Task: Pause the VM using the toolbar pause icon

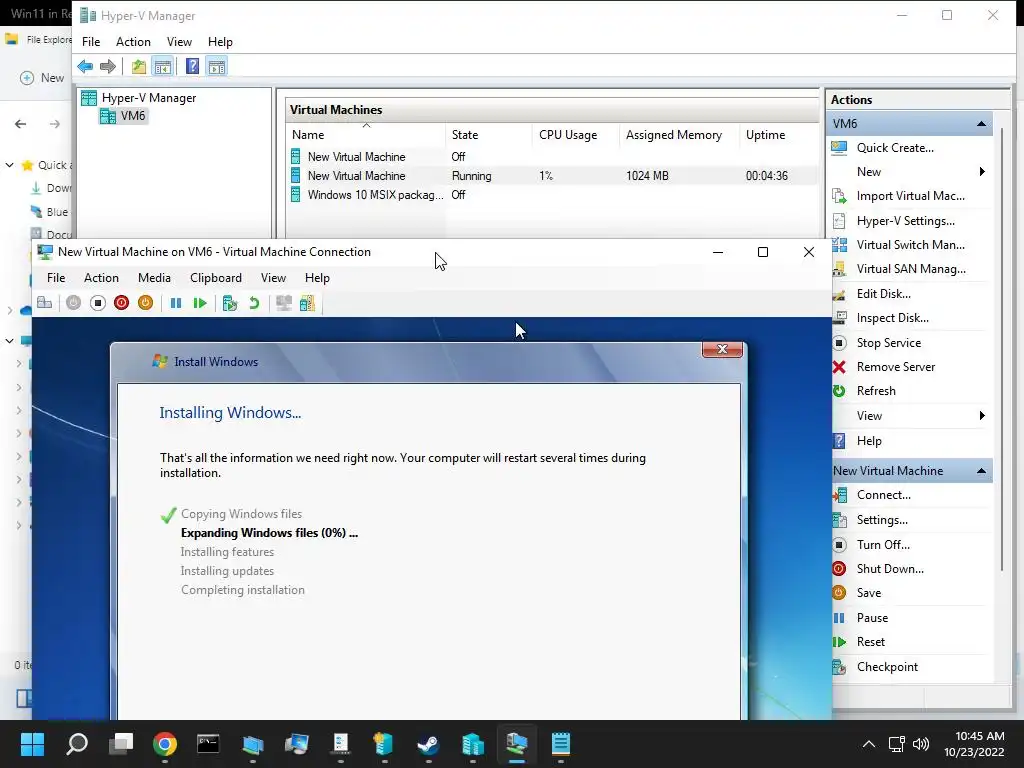Action: point(176,303)
